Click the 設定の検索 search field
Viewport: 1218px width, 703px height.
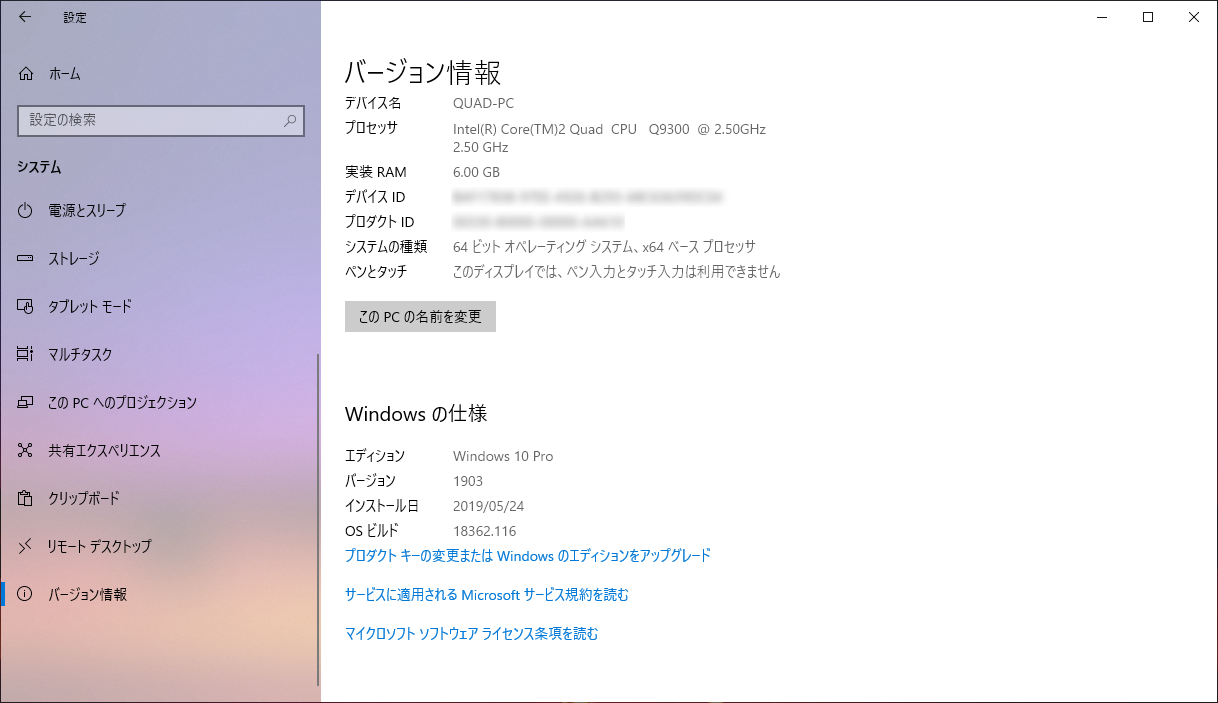pyautogui.click(x=150, y=120)
